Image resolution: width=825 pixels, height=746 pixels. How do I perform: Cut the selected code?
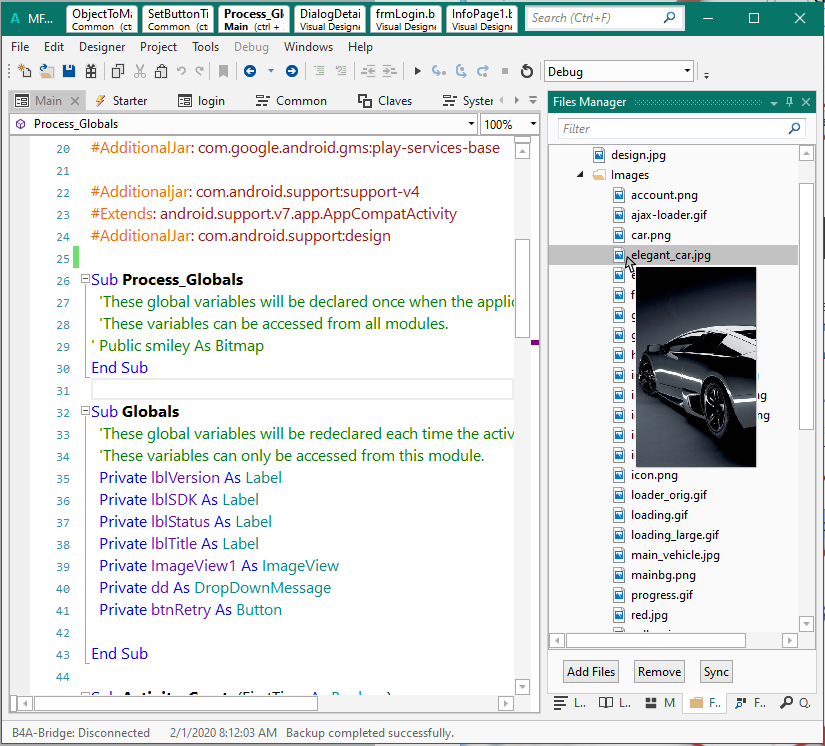pos(140,71)
